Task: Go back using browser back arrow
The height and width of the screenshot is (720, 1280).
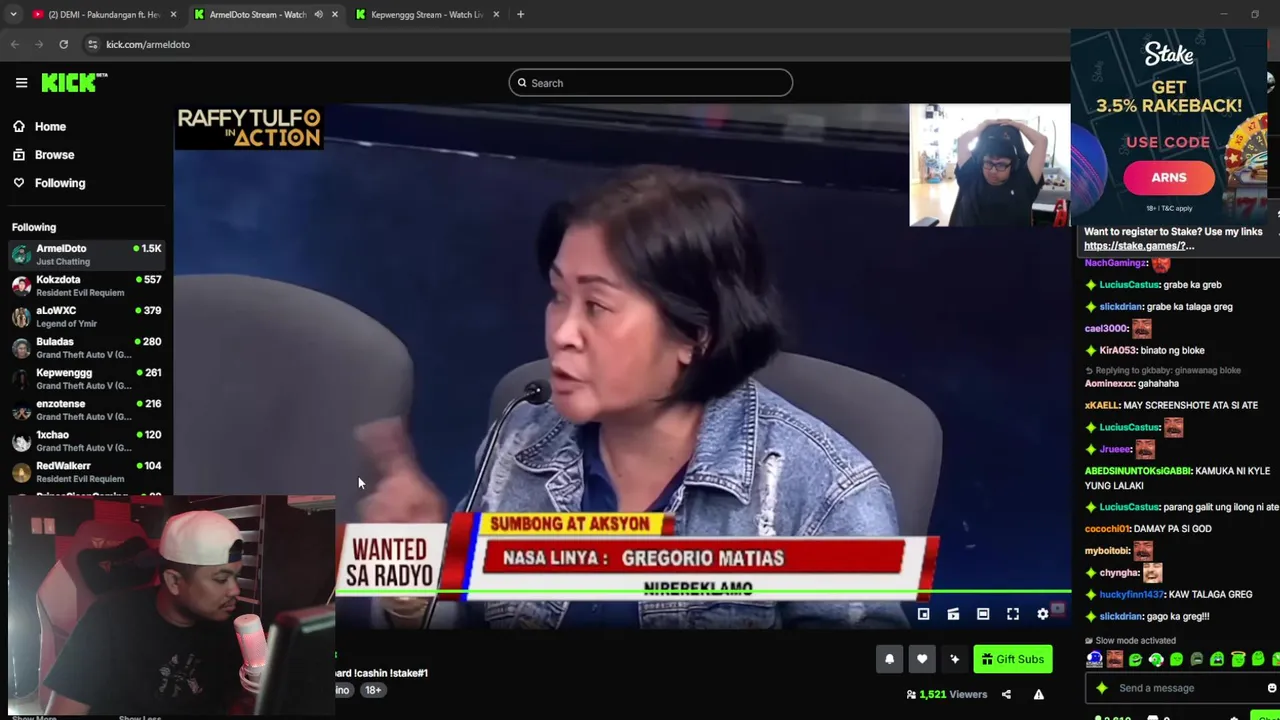Action: tap(15, 44)
